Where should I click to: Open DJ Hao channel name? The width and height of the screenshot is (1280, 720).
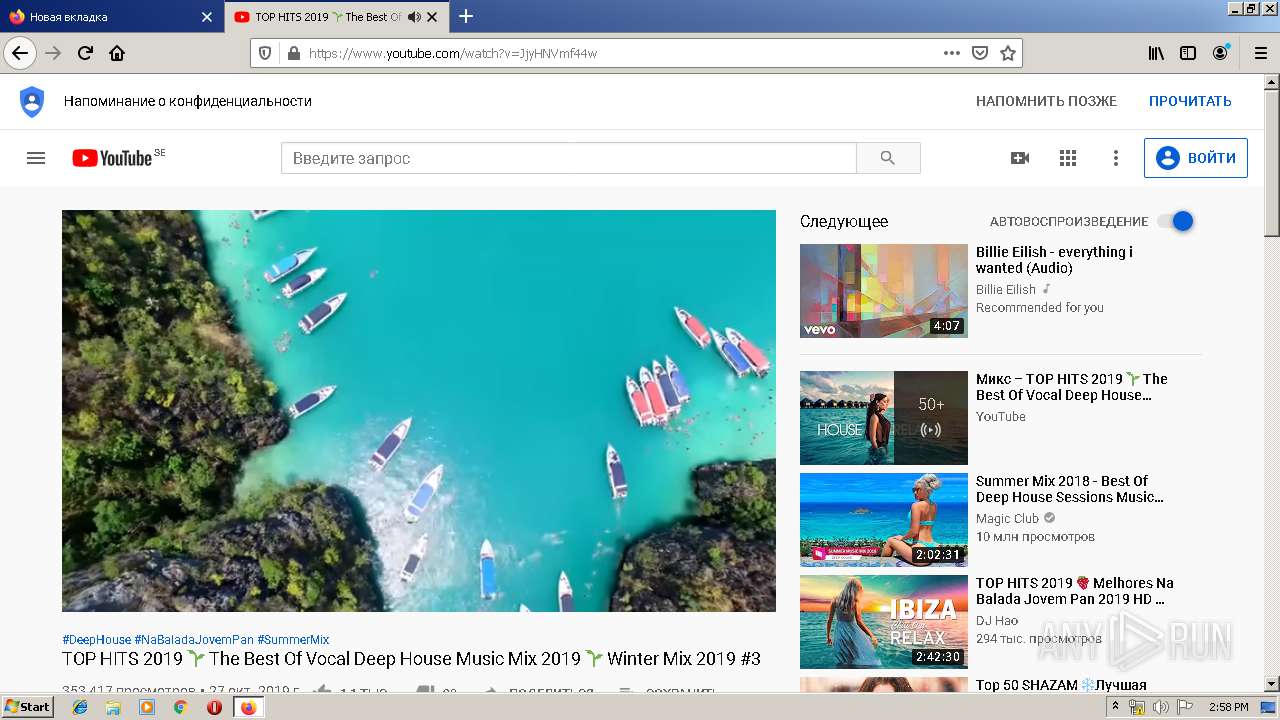coord(997,621)
